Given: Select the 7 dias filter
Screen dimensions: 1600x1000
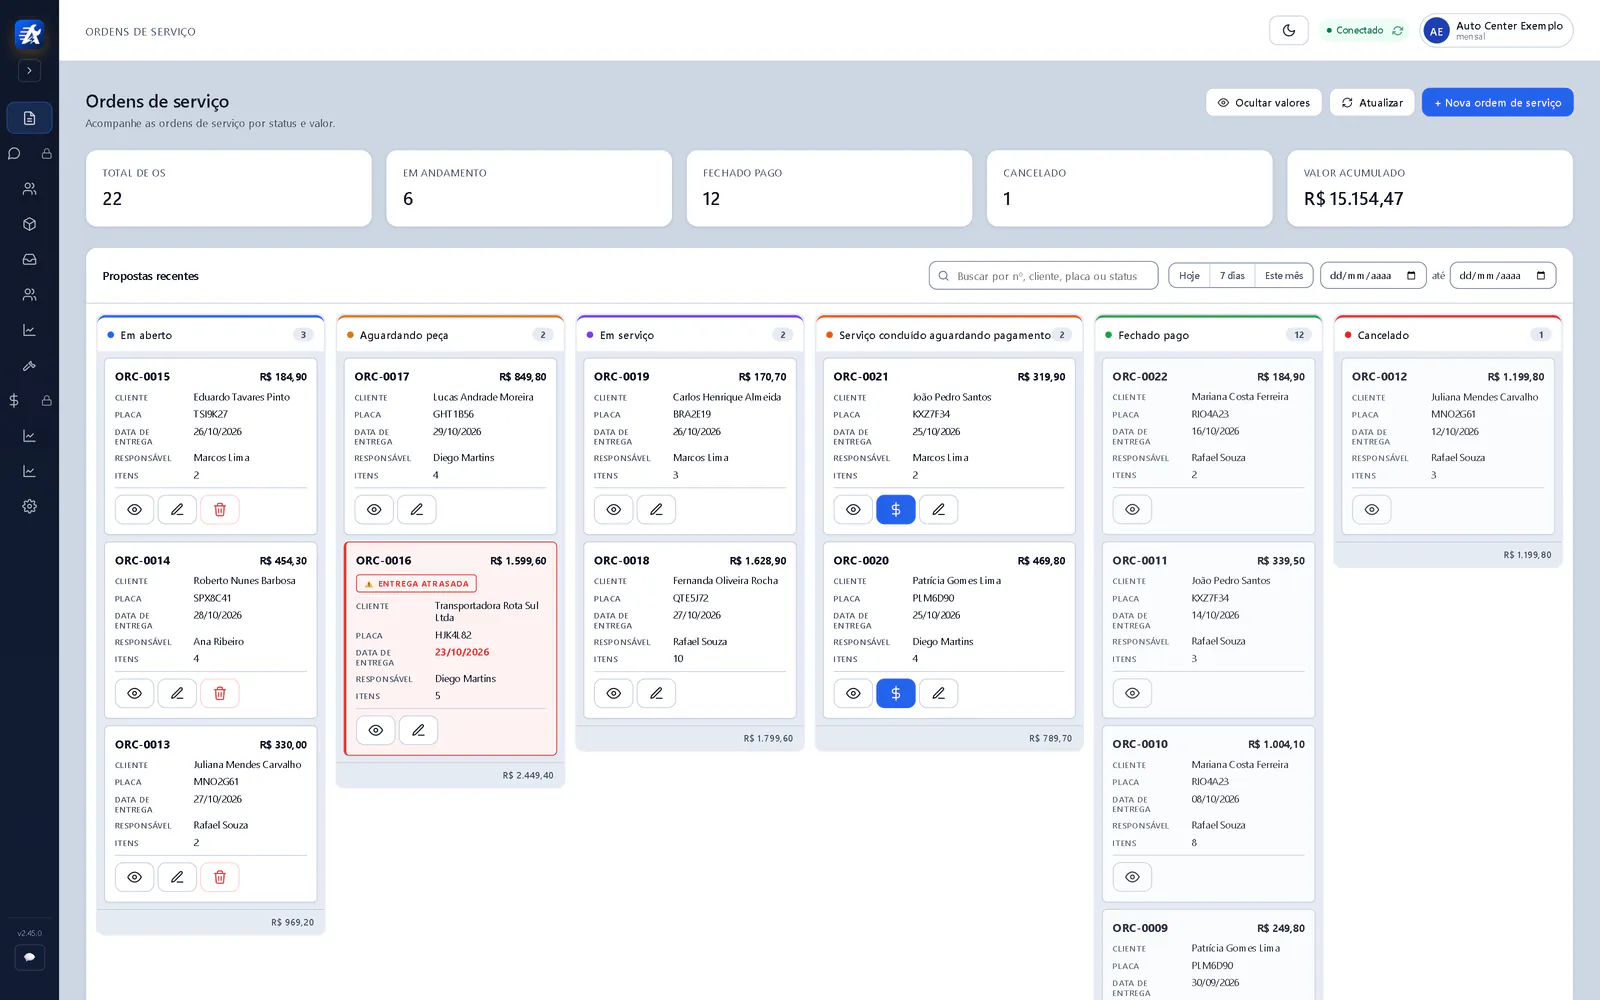Looking at the screenshot, I should click(1232, 276).
